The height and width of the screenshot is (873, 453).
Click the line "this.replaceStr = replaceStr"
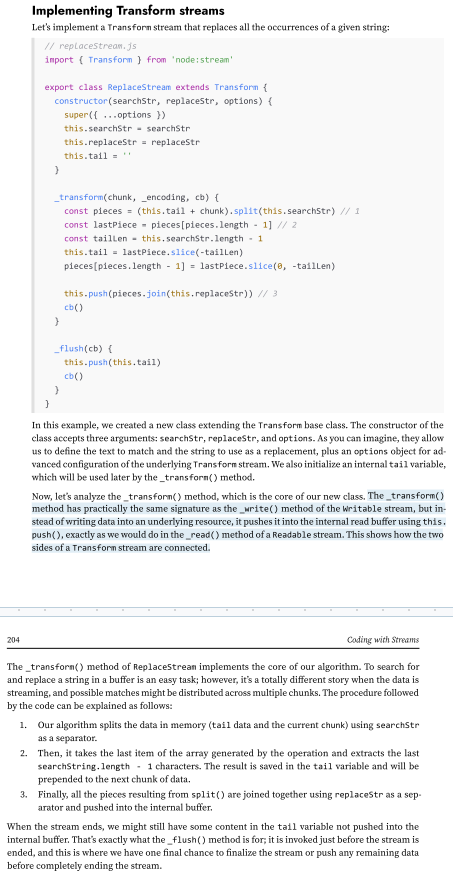click(132, 142)
